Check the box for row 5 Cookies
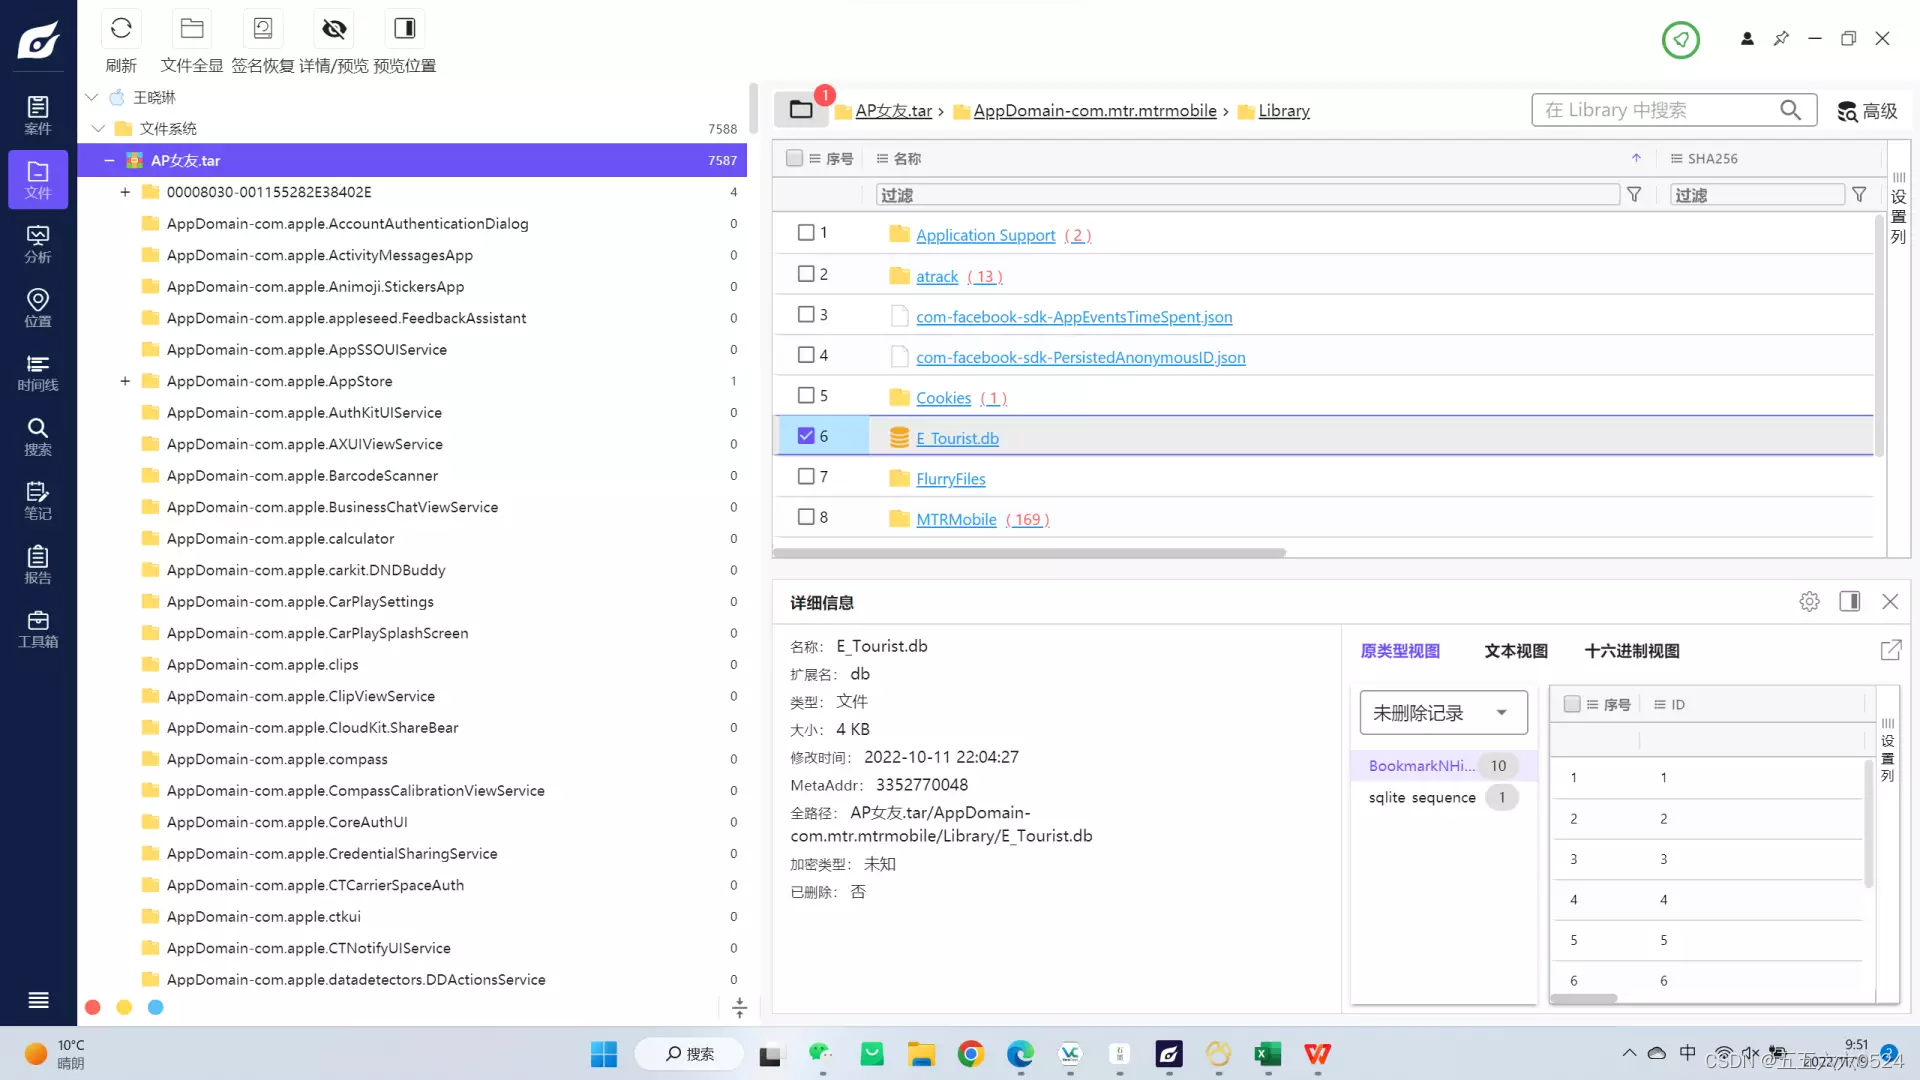Viewport: 1920px width, 1080px height. click(806, 396)
